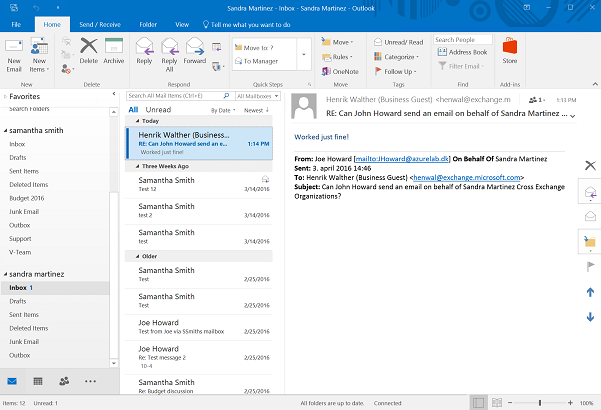Expand the message header chevron
This screenshot has width=601, height=410.
tap(573, 116)
